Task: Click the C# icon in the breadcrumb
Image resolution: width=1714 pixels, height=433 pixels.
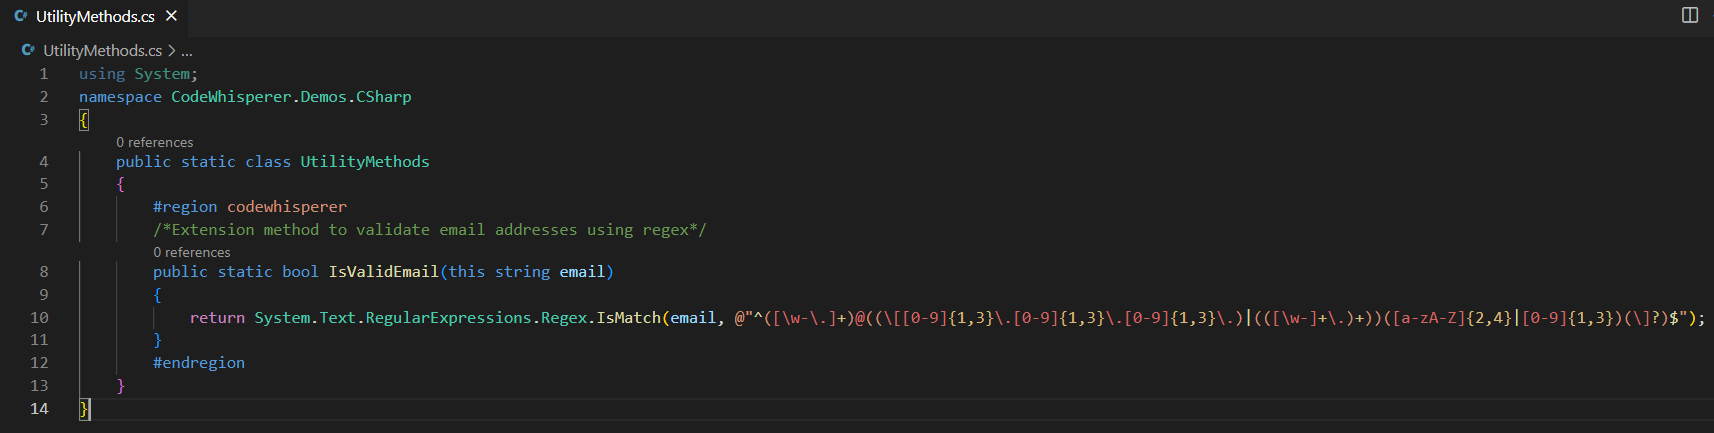Action: 28,50
